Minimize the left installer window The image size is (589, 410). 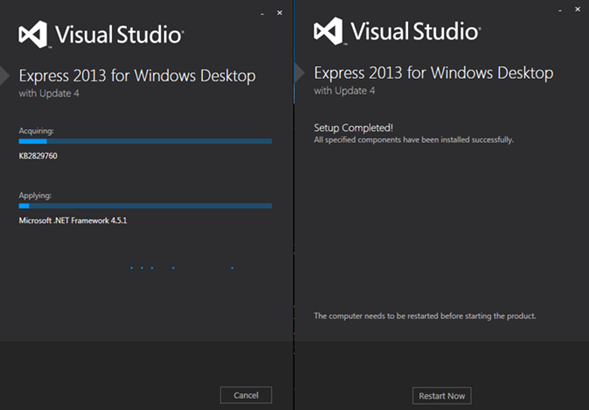coord(262,14)
